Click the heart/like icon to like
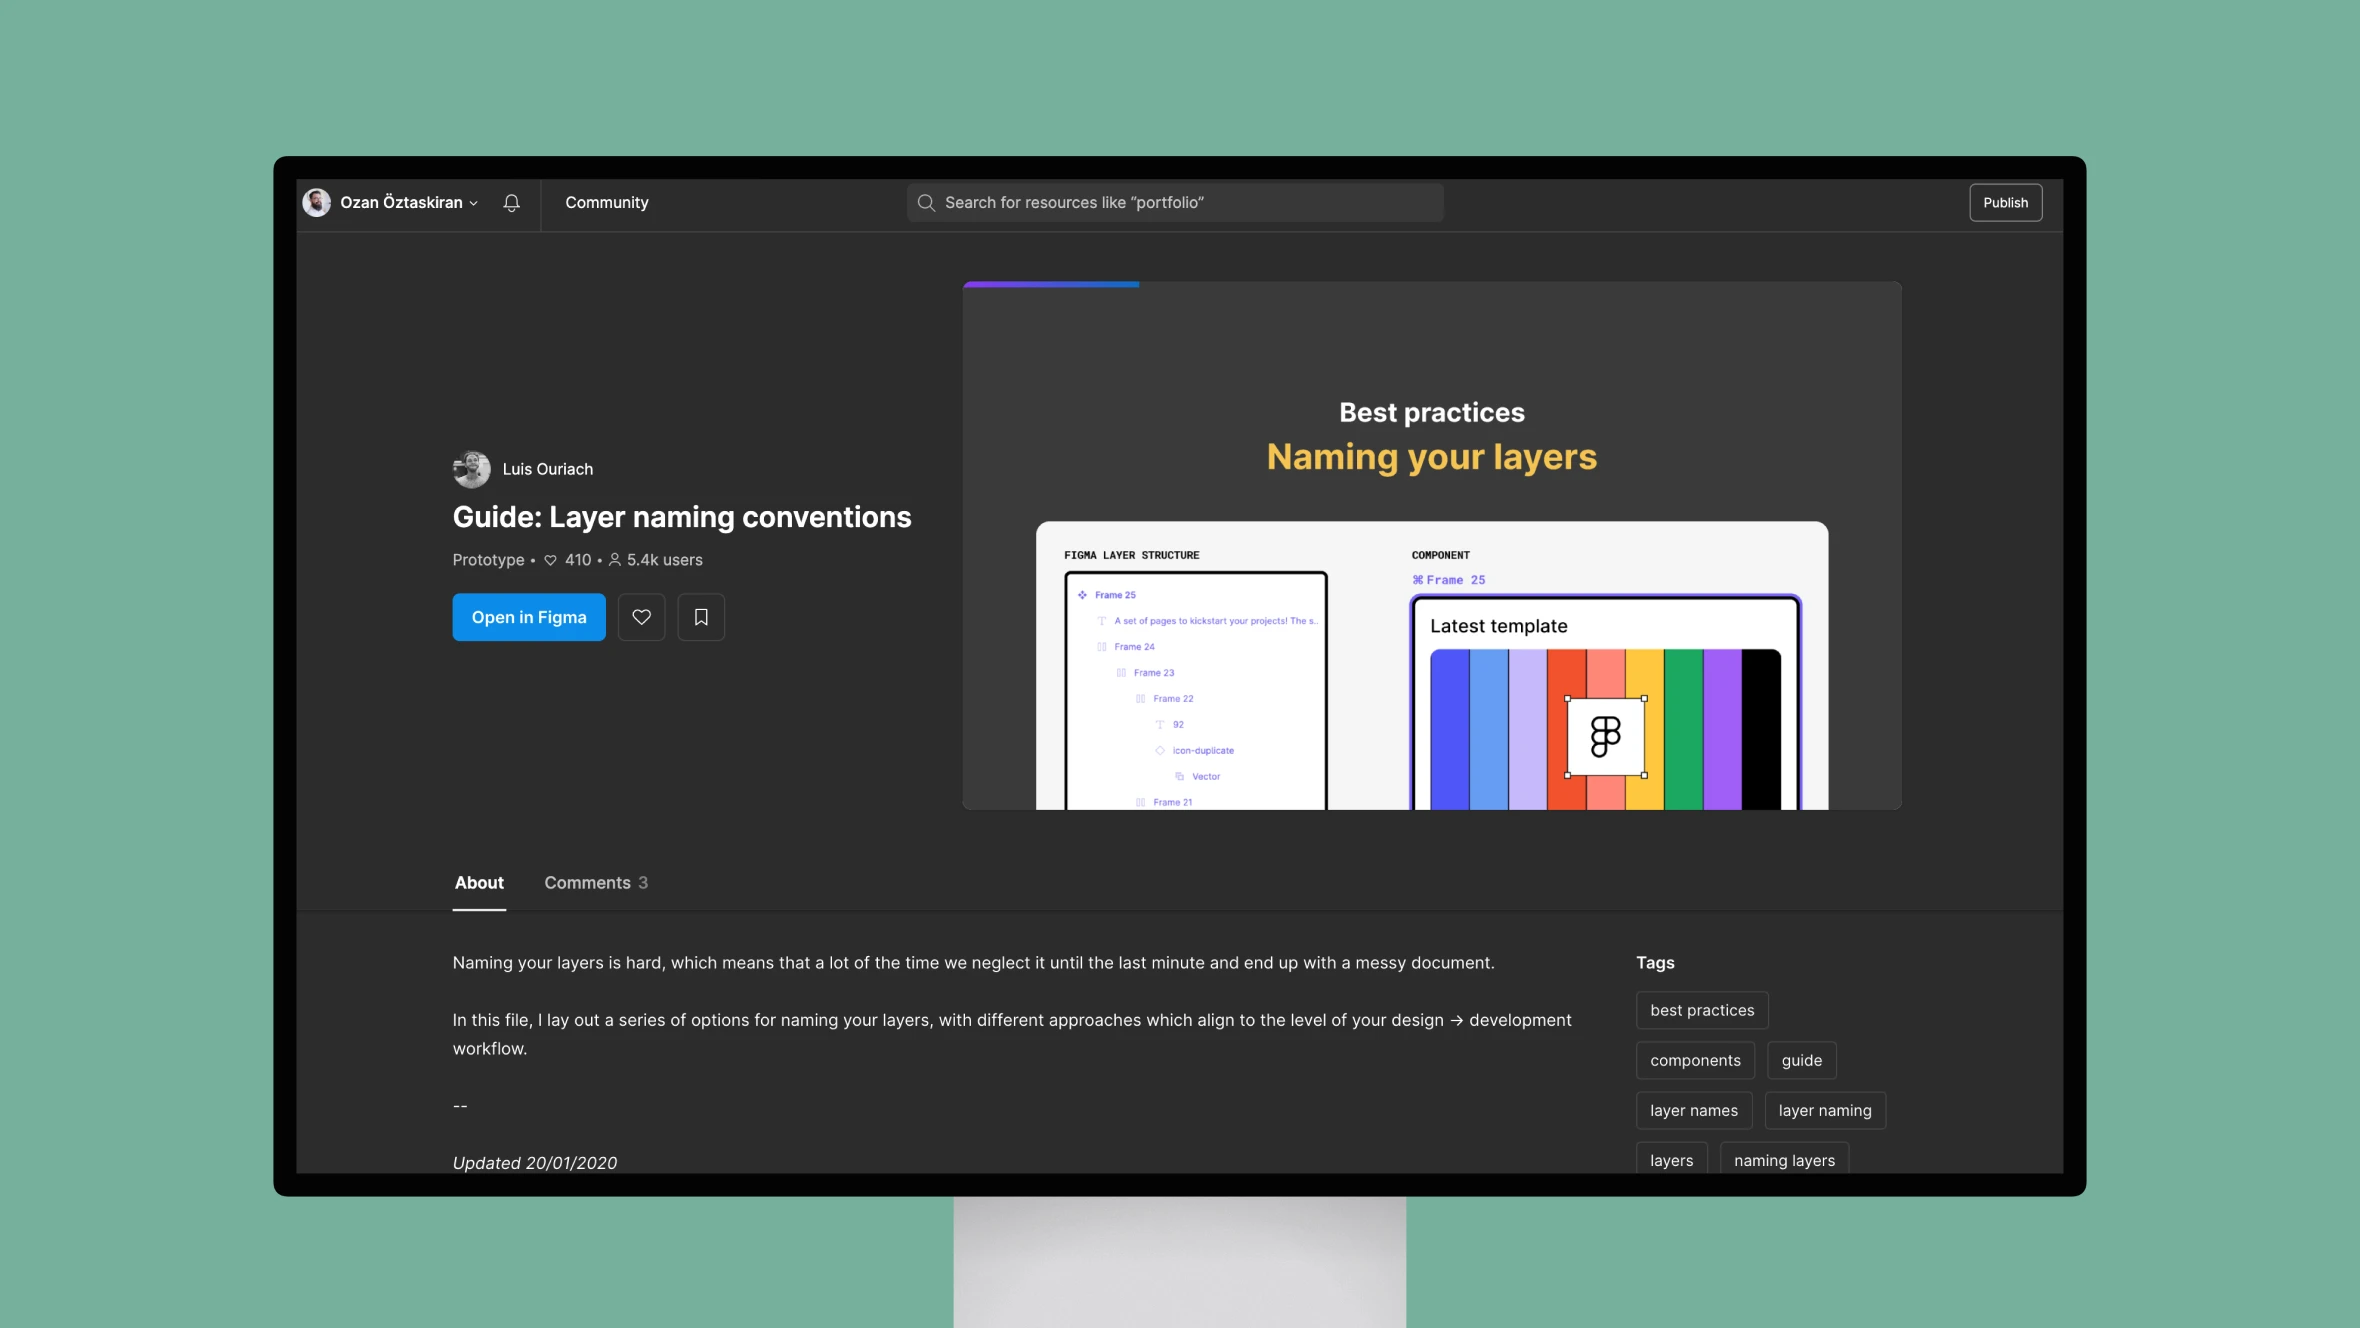 click(x=640, y=616)
